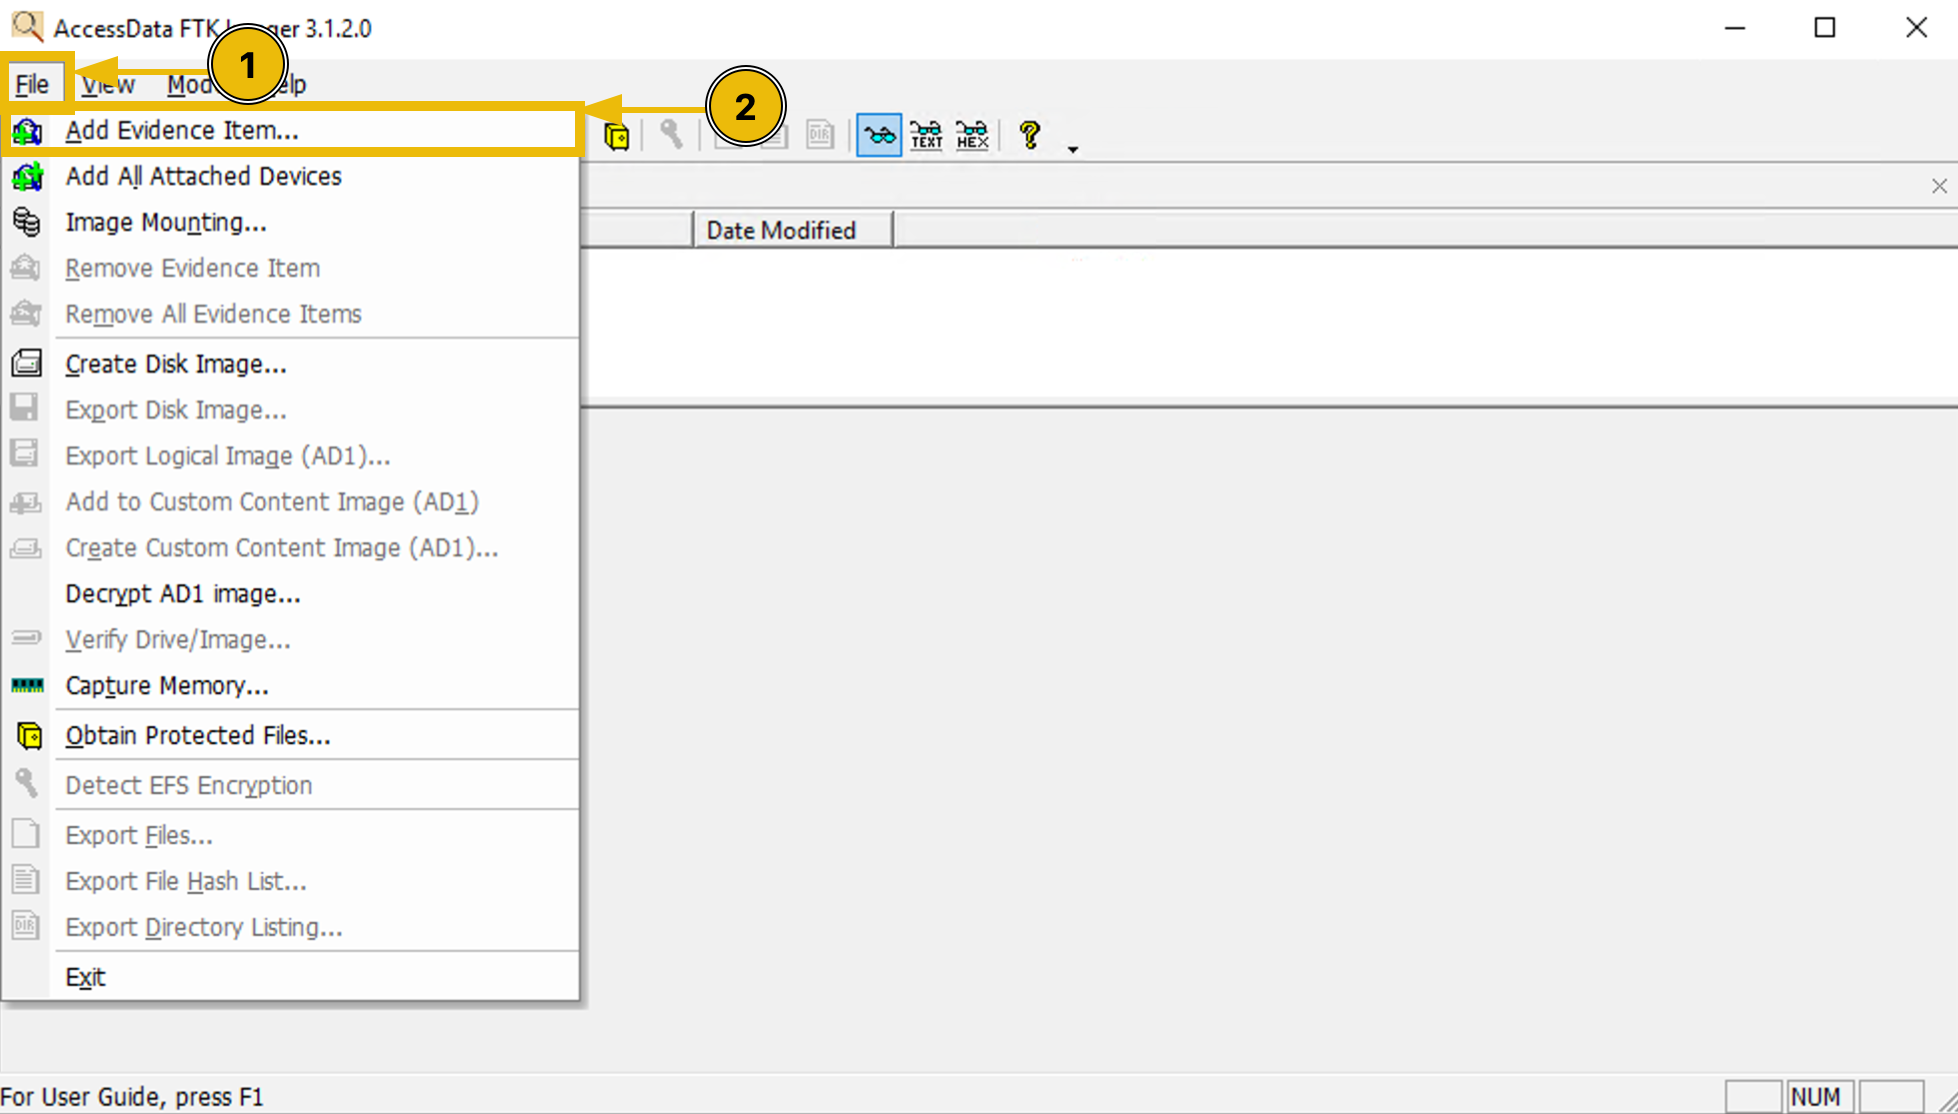The height and width of the screenshot is (1114, 1958).
Task: Click Export Disk Image entry
Action: click(290, 410)
